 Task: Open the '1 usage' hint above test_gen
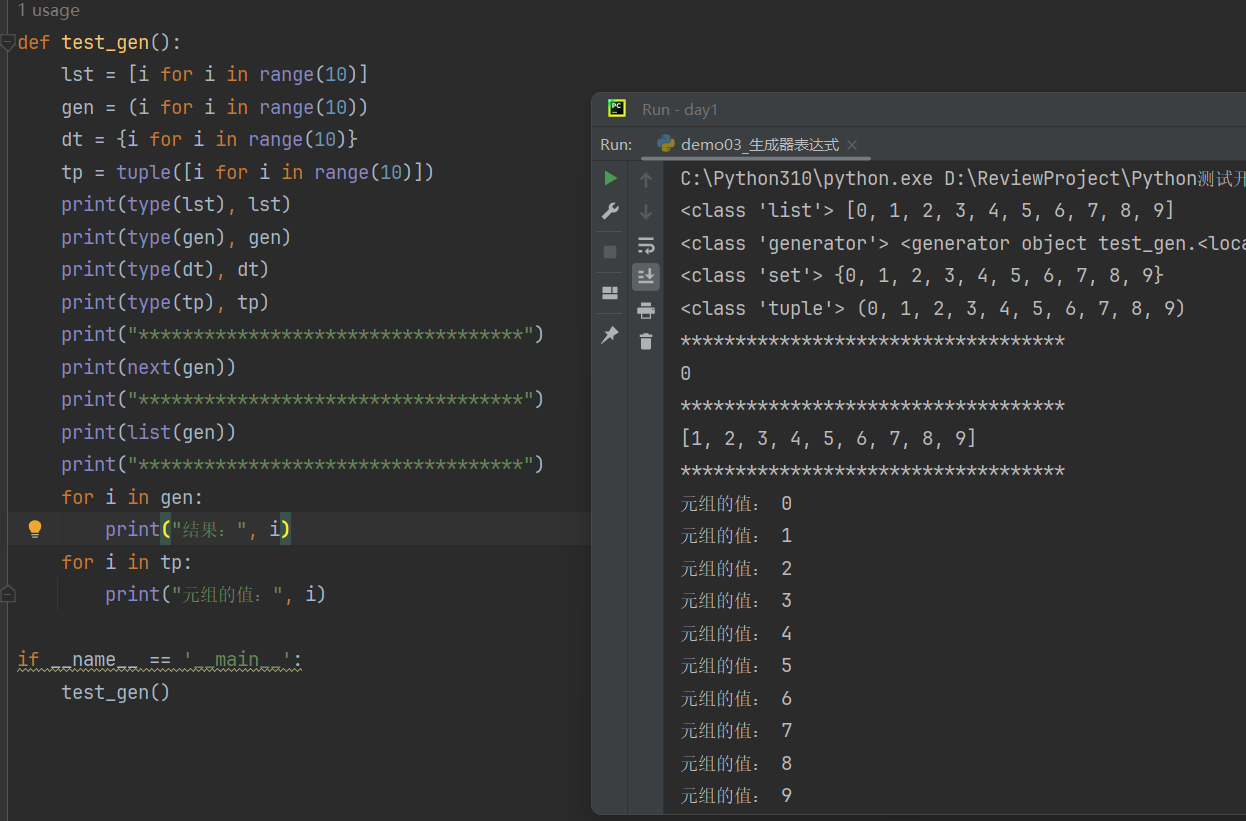[x=48, y=11]
